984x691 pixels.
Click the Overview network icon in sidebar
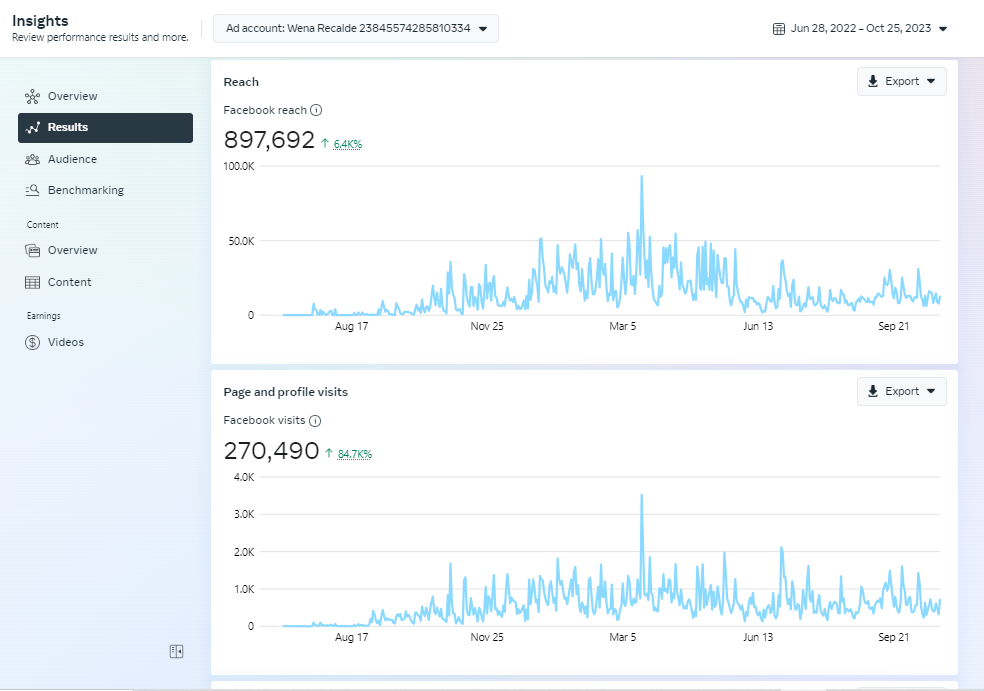point(32,96)
